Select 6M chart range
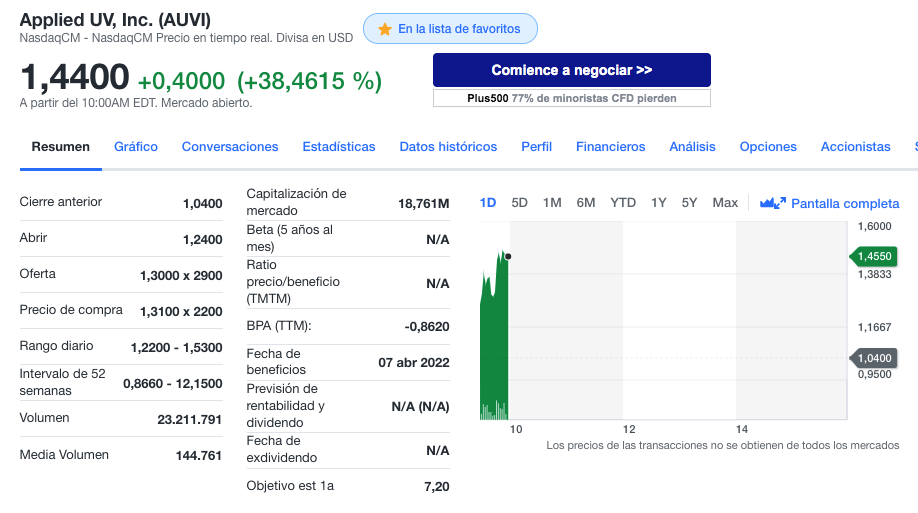Image resolution: width=918 pixels, height=513 pixels. 585,203
